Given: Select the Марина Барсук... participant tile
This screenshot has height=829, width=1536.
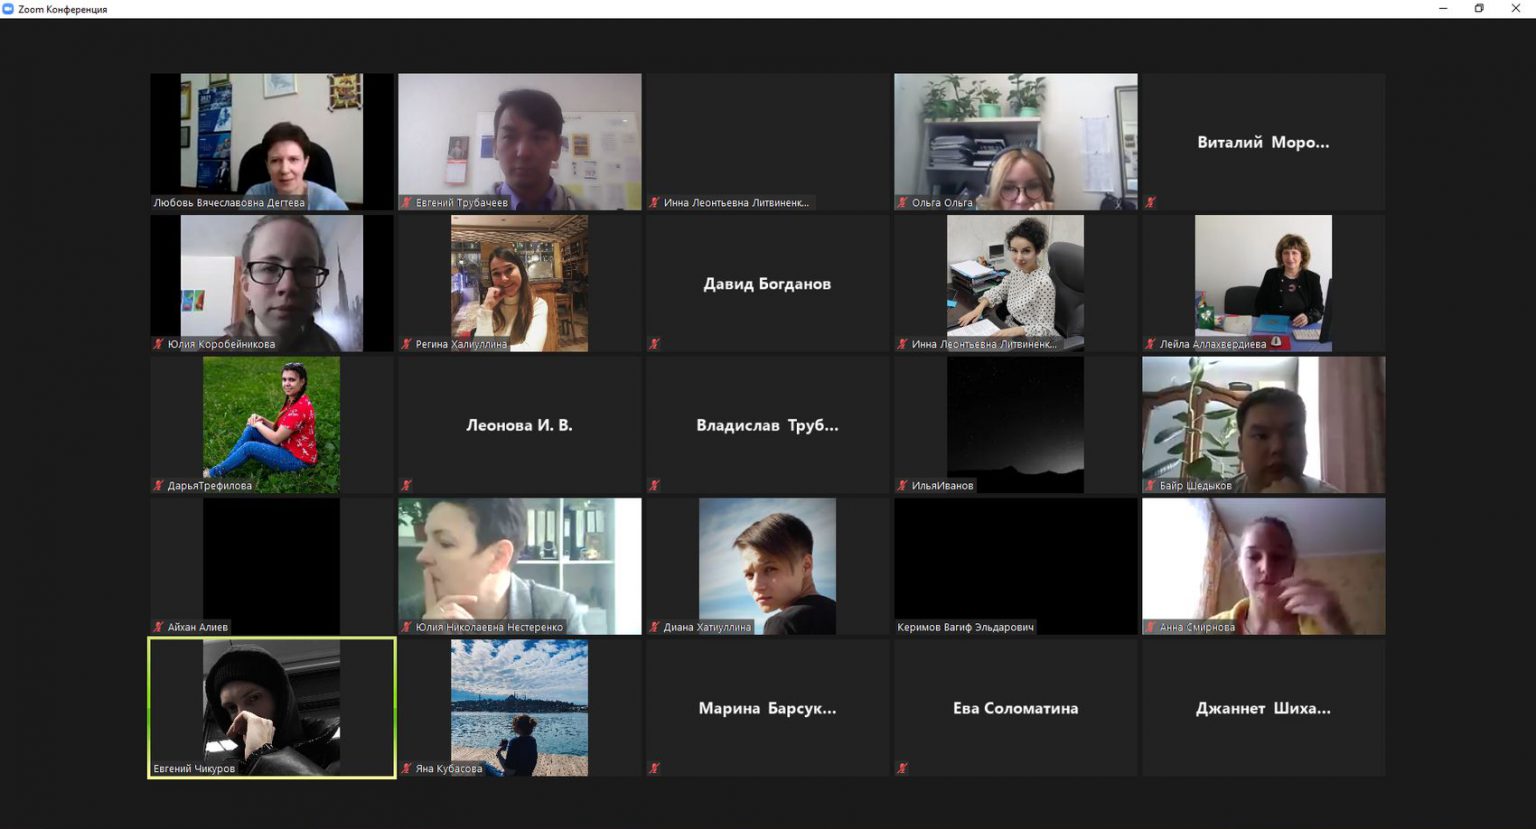Looking at the screenshot, I should click(x=767, y=708).
